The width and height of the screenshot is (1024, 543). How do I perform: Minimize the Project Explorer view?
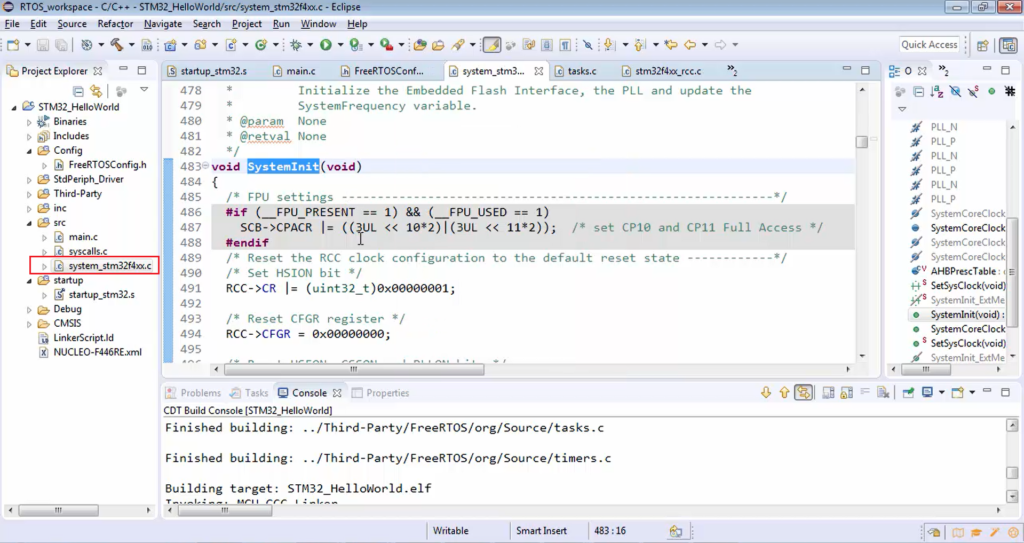(123, 69)
